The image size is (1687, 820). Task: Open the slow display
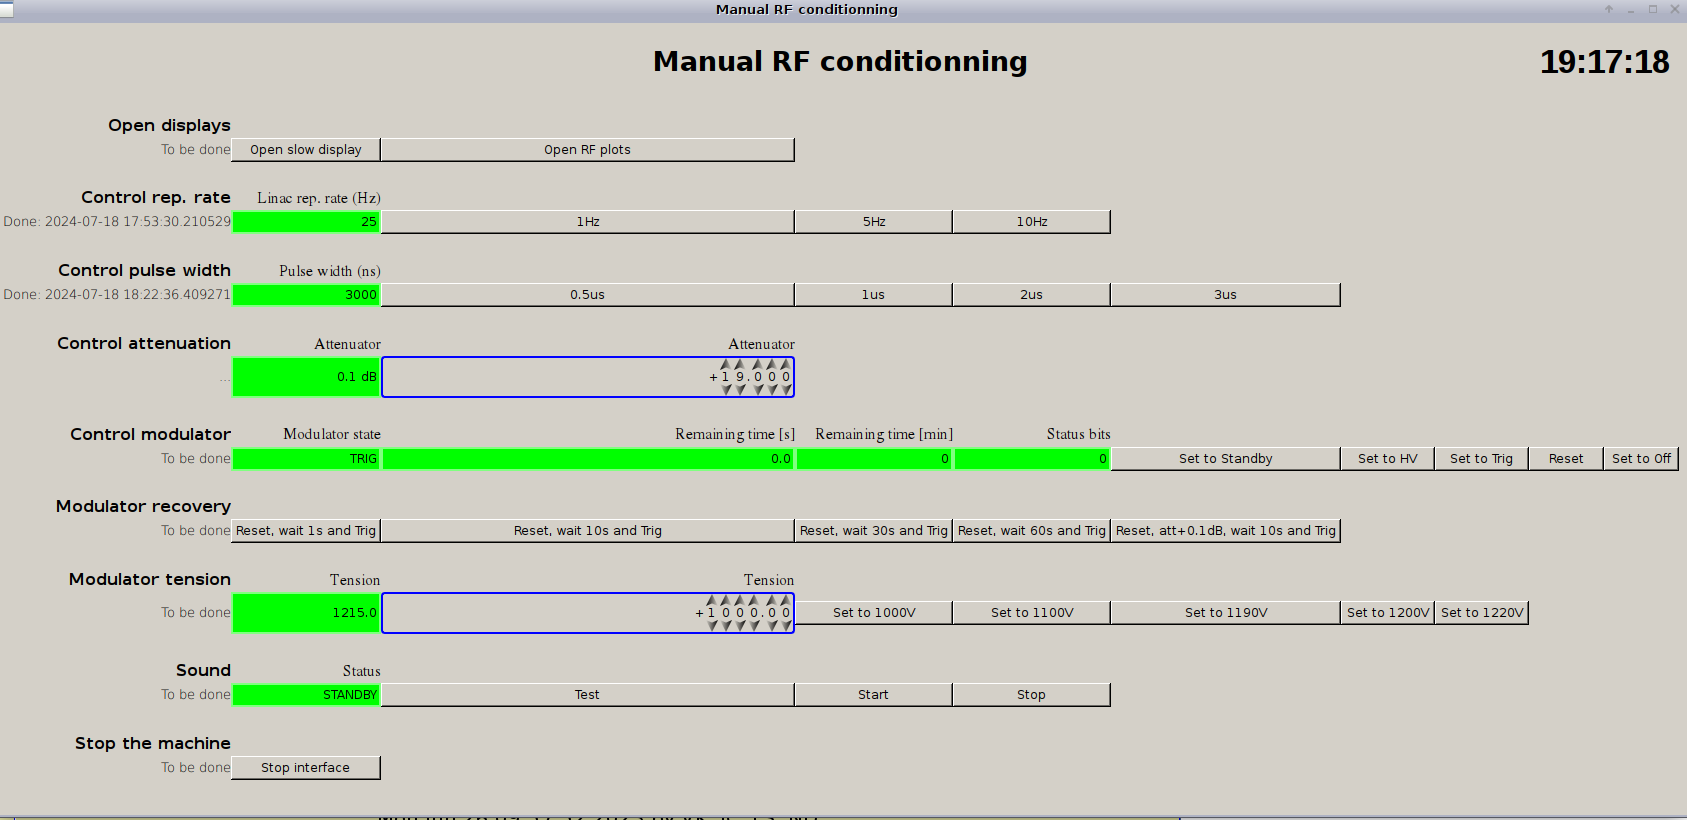(306, 150)
